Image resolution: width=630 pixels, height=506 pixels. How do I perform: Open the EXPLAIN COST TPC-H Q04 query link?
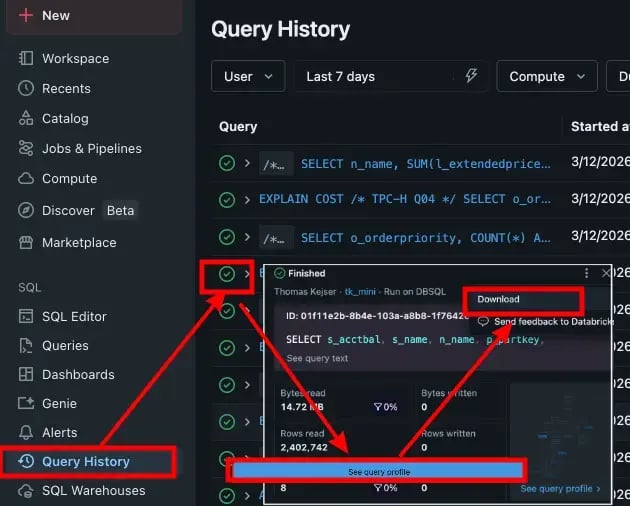click(x=405, y=199)
